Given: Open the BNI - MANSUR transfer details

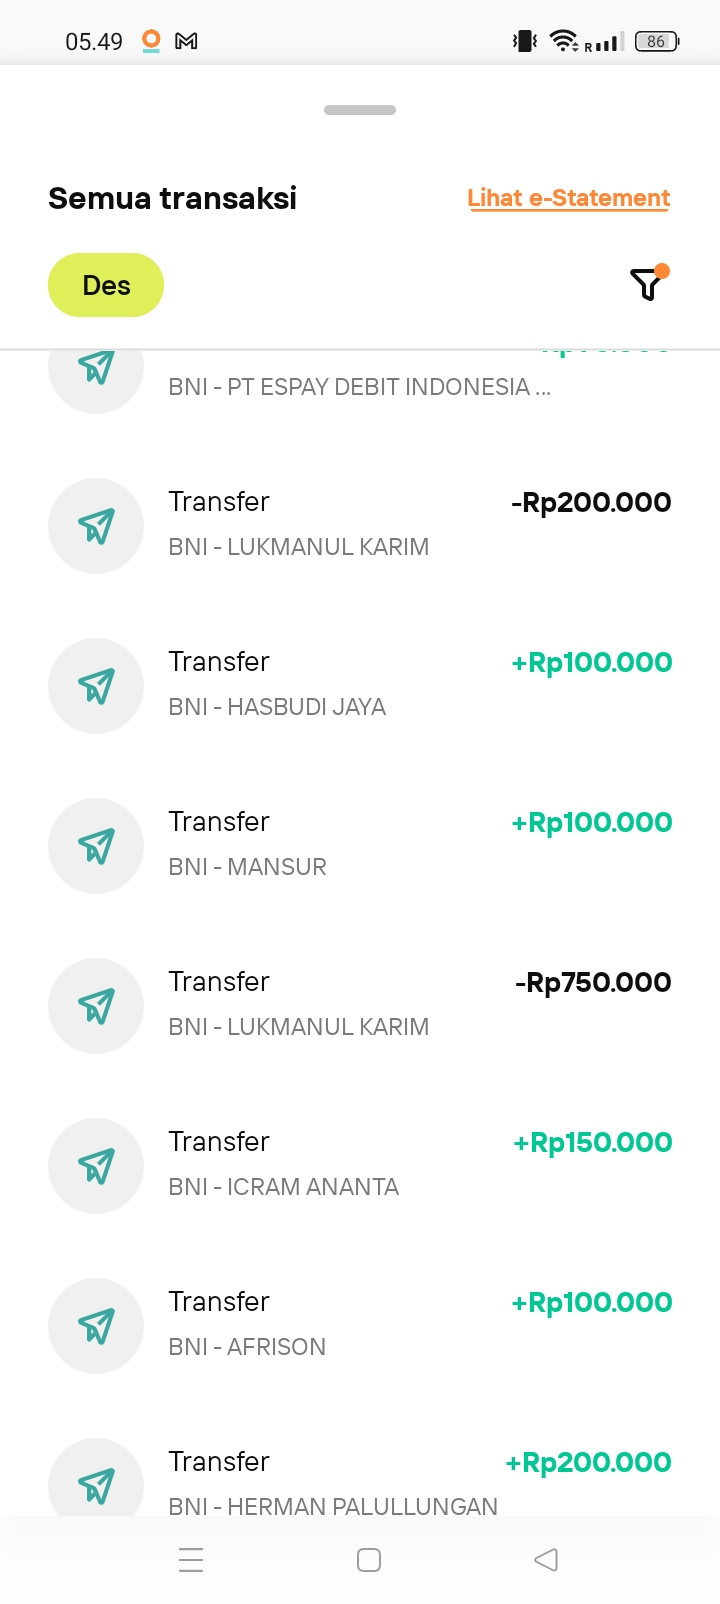Looking at the screenshot, I should pyautogui.click(x=360, y=846).
